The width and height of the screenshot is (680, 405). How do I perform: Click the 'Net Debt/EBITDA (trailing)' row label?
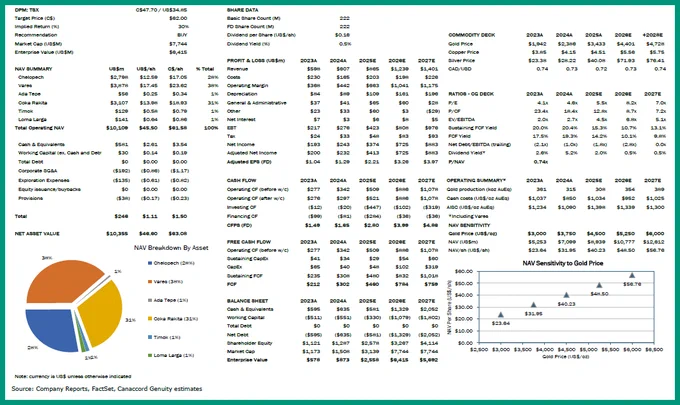point(480,144)
